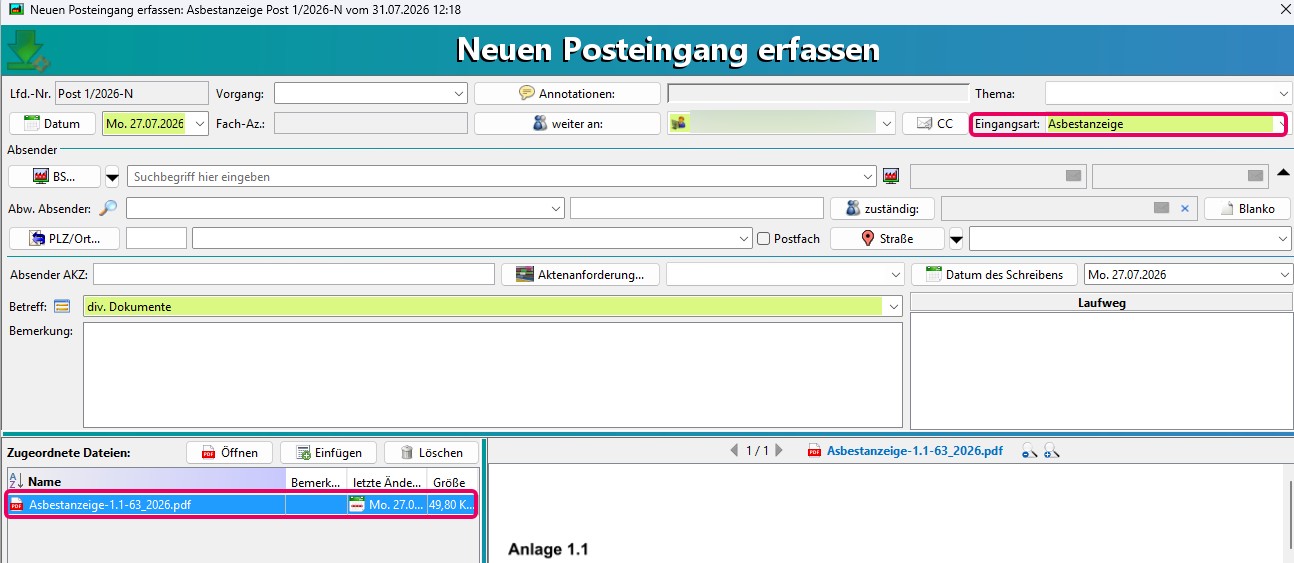The width and height of the screenshot is (1294, 563).
Task: Open the Vorgang dropdown
Action: coord(459,94)
